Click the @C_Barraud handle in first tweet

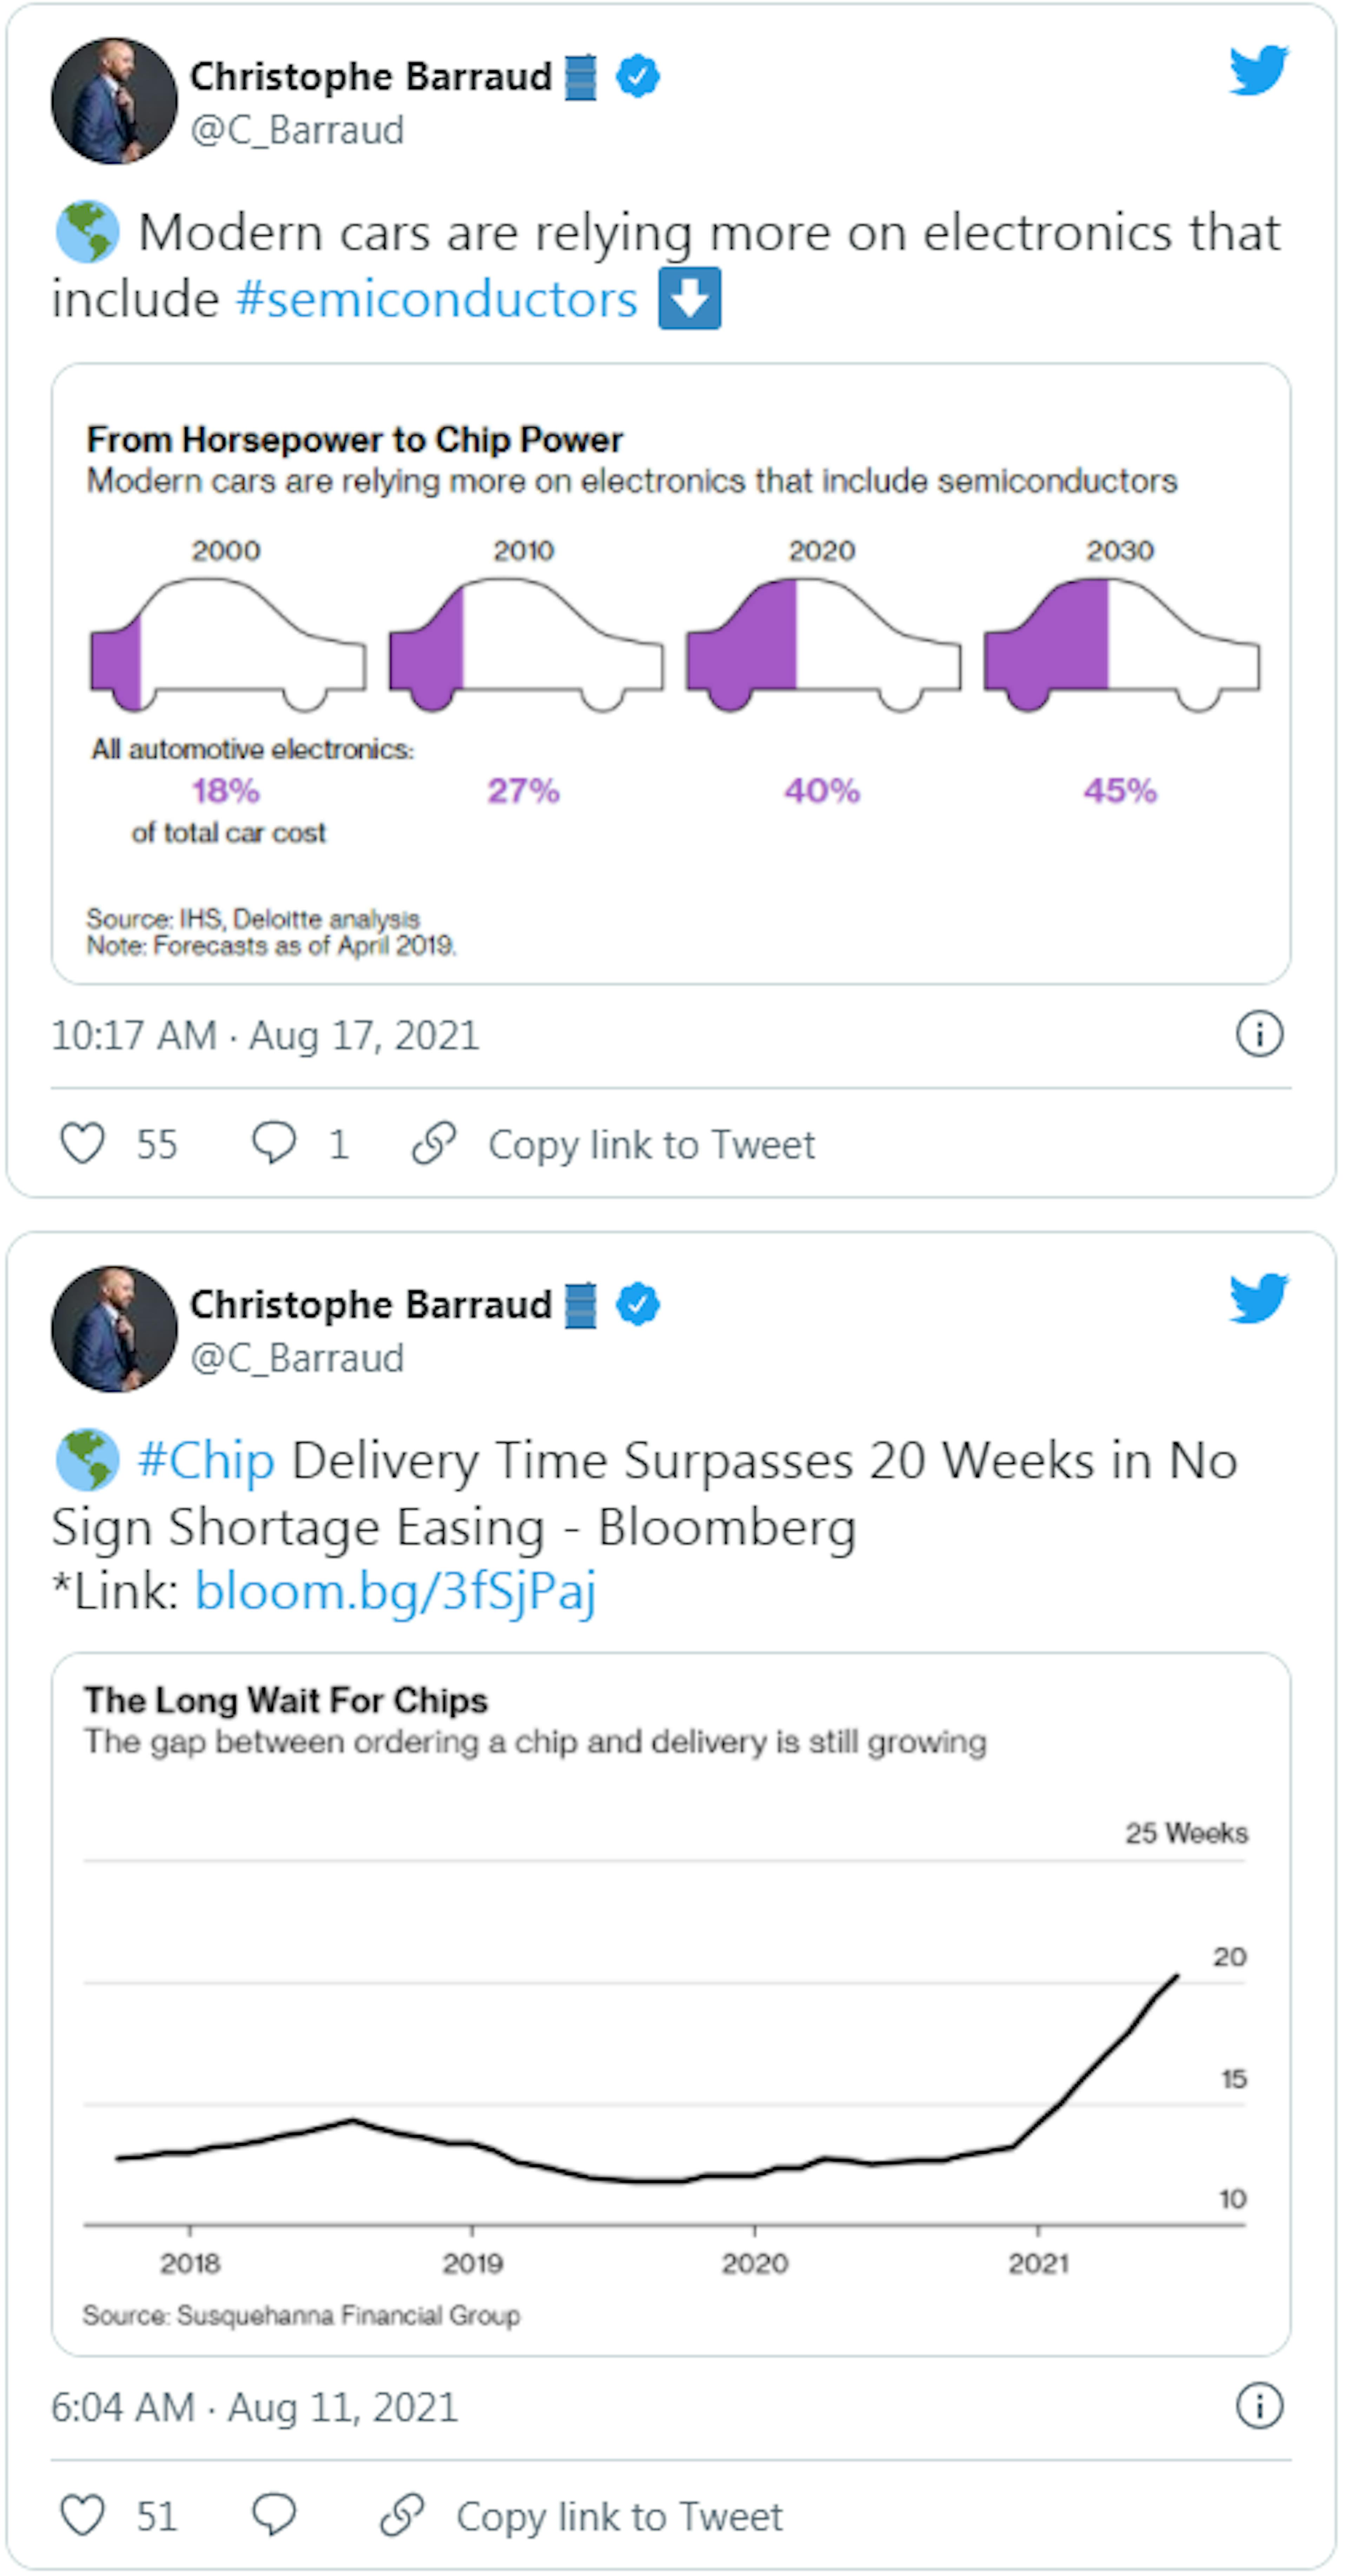(297, 130)
